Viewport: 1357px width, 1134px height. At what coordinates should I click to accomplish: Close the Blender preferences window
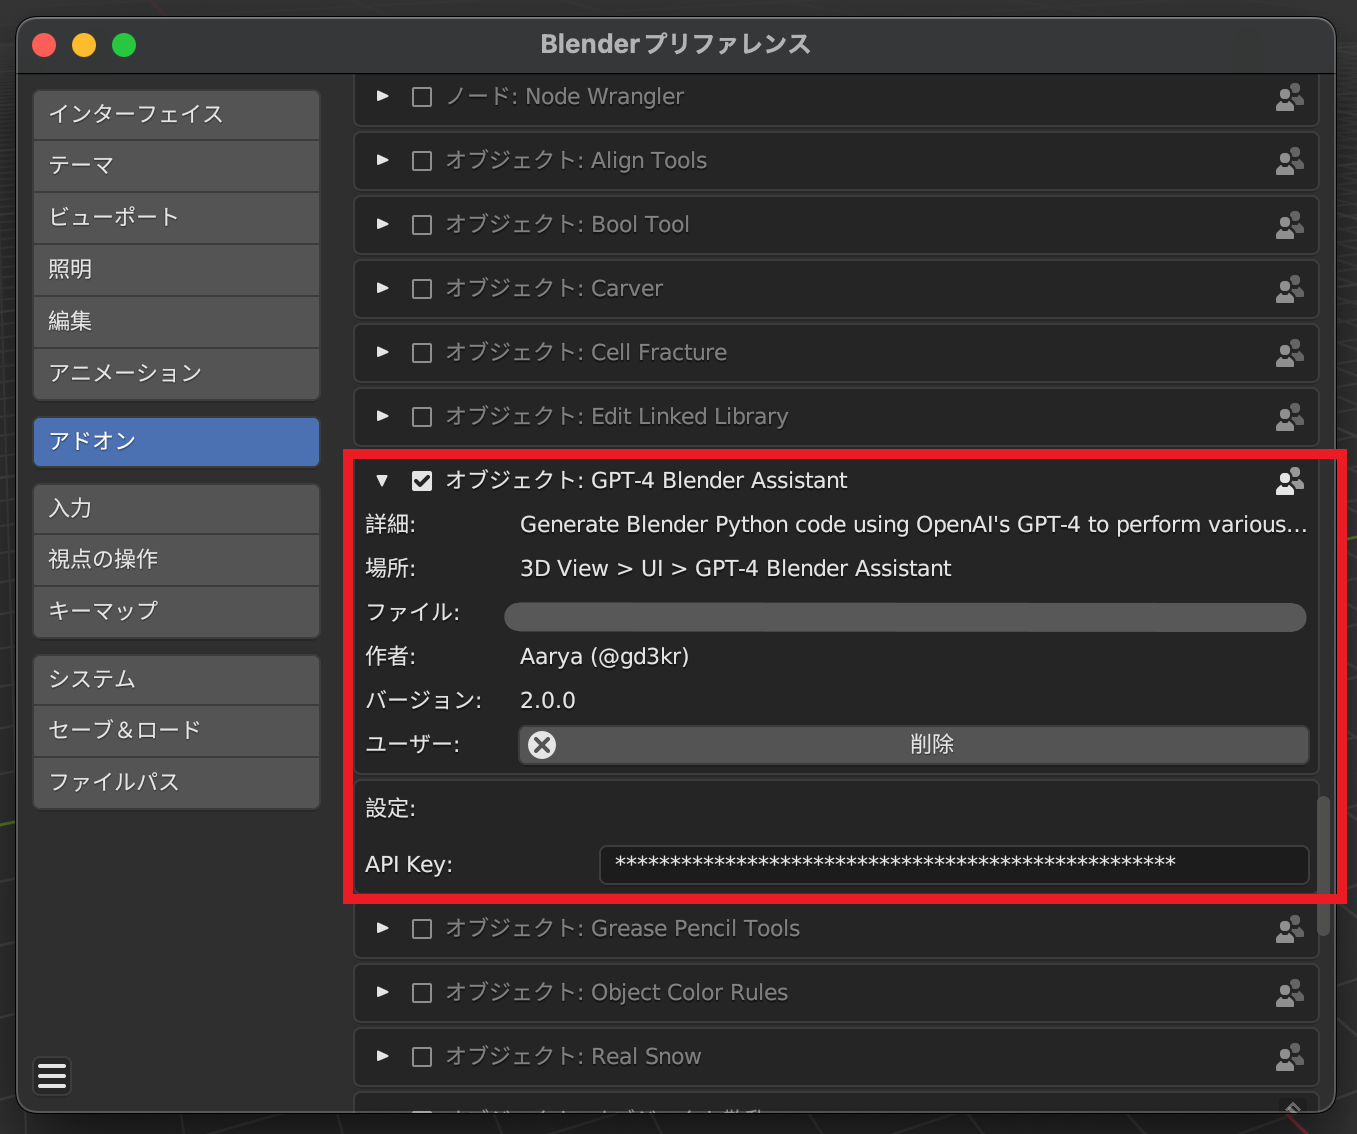[x=44, y=45]
